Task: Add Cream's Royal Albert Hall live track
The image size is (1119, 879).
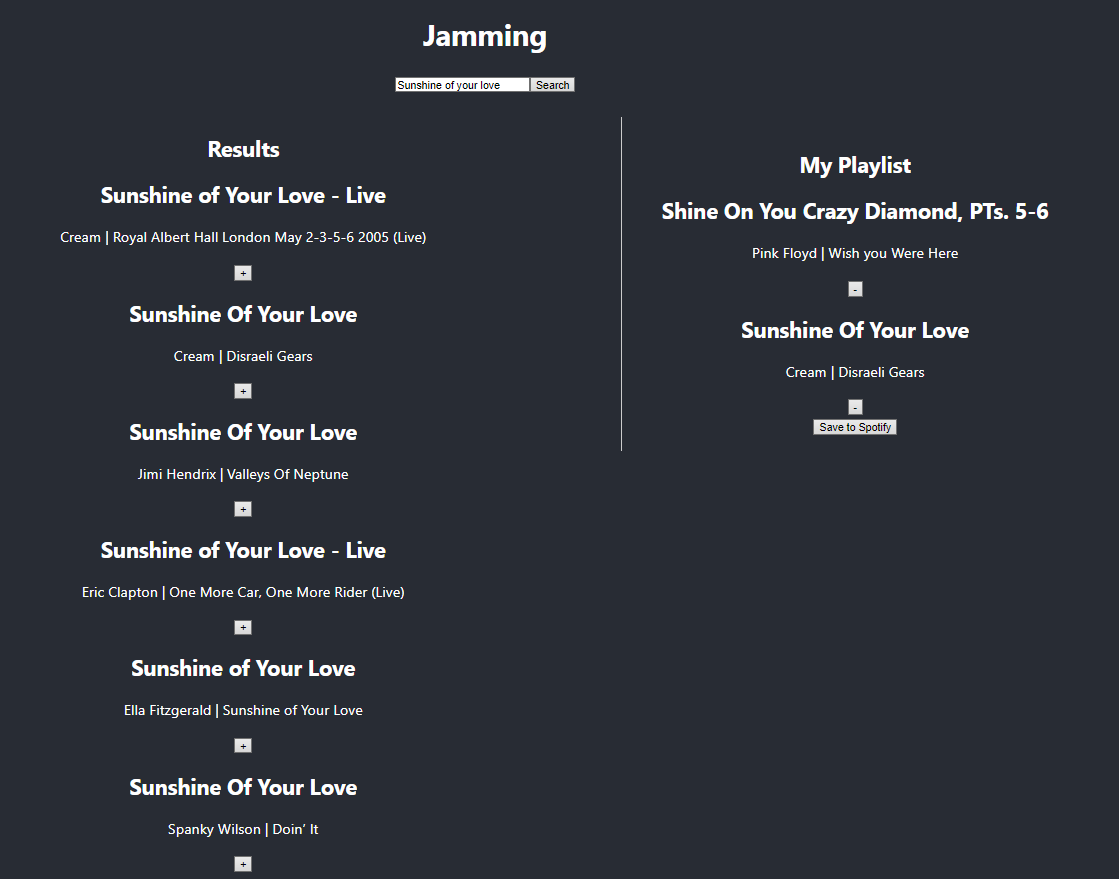Action: (x=243, y=273)
